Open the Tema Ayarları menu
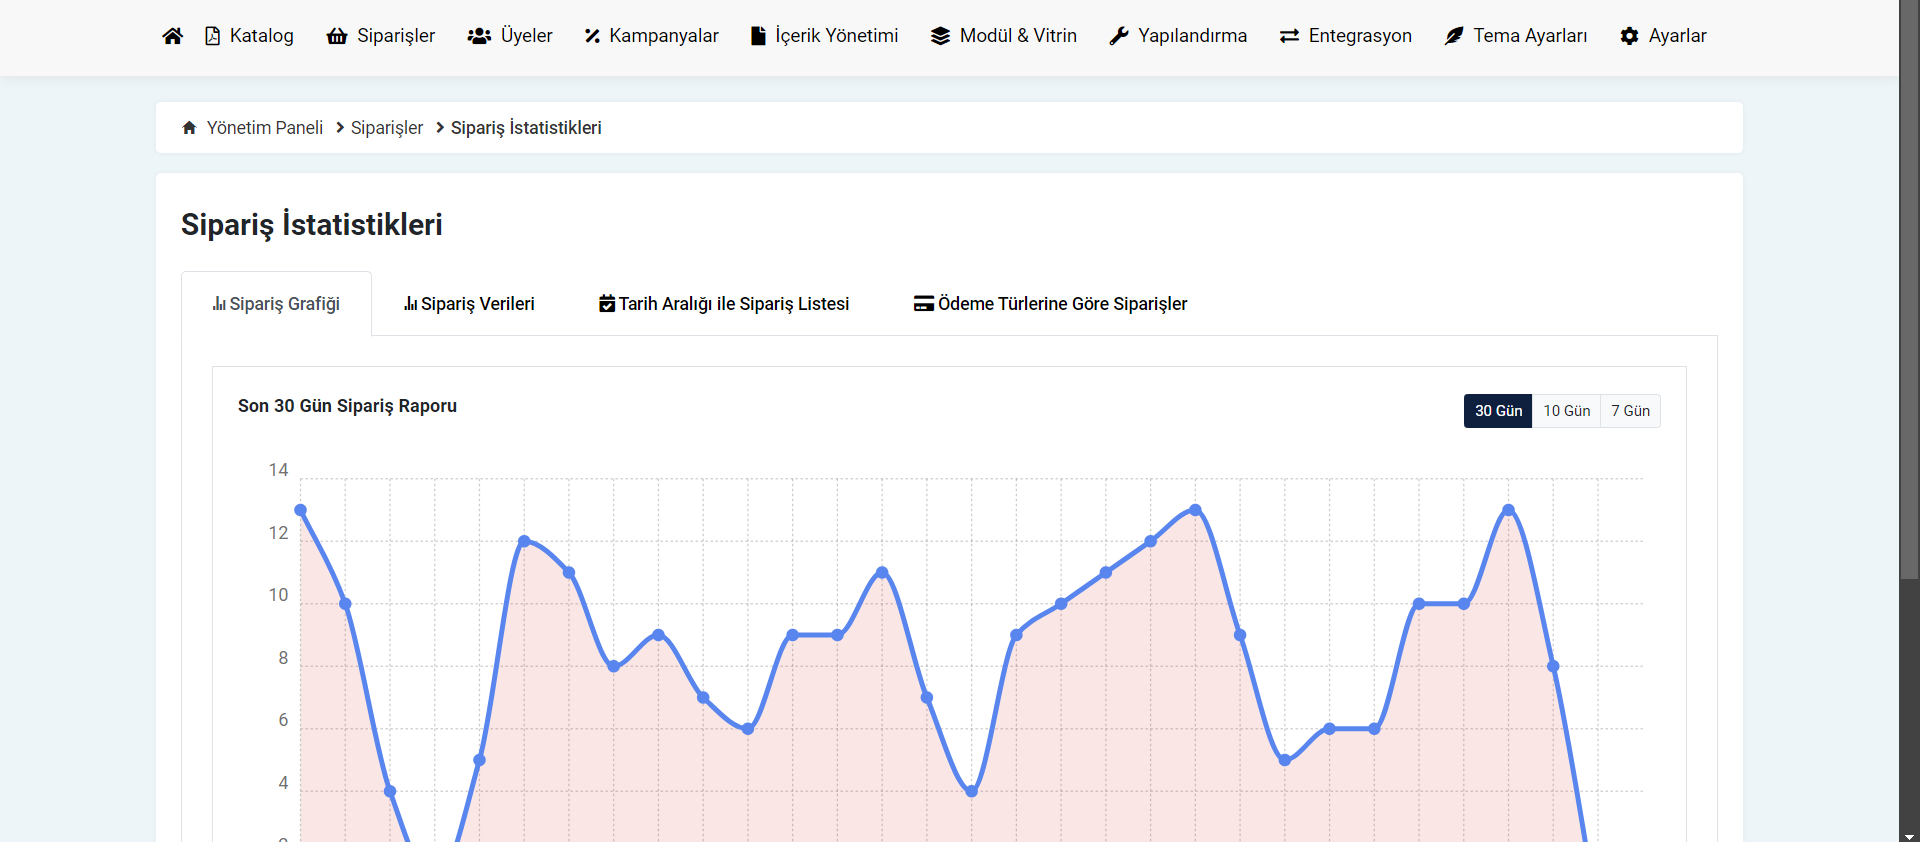This screenshot has height=842, width=1920. pos(1516,36)
